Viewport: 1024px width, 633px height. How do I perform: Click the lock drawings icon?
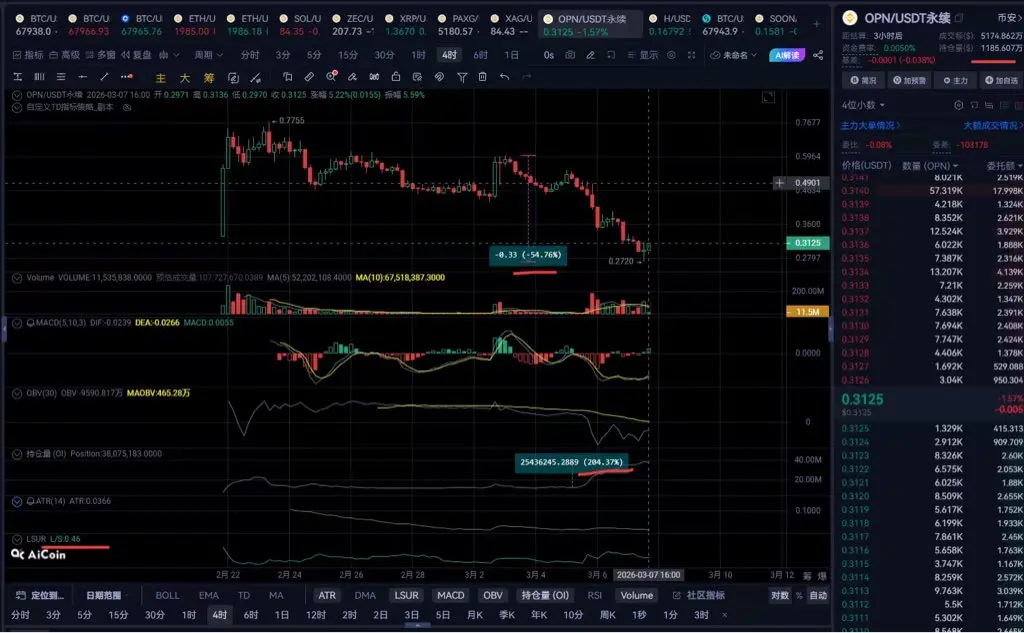coord(396,77)
